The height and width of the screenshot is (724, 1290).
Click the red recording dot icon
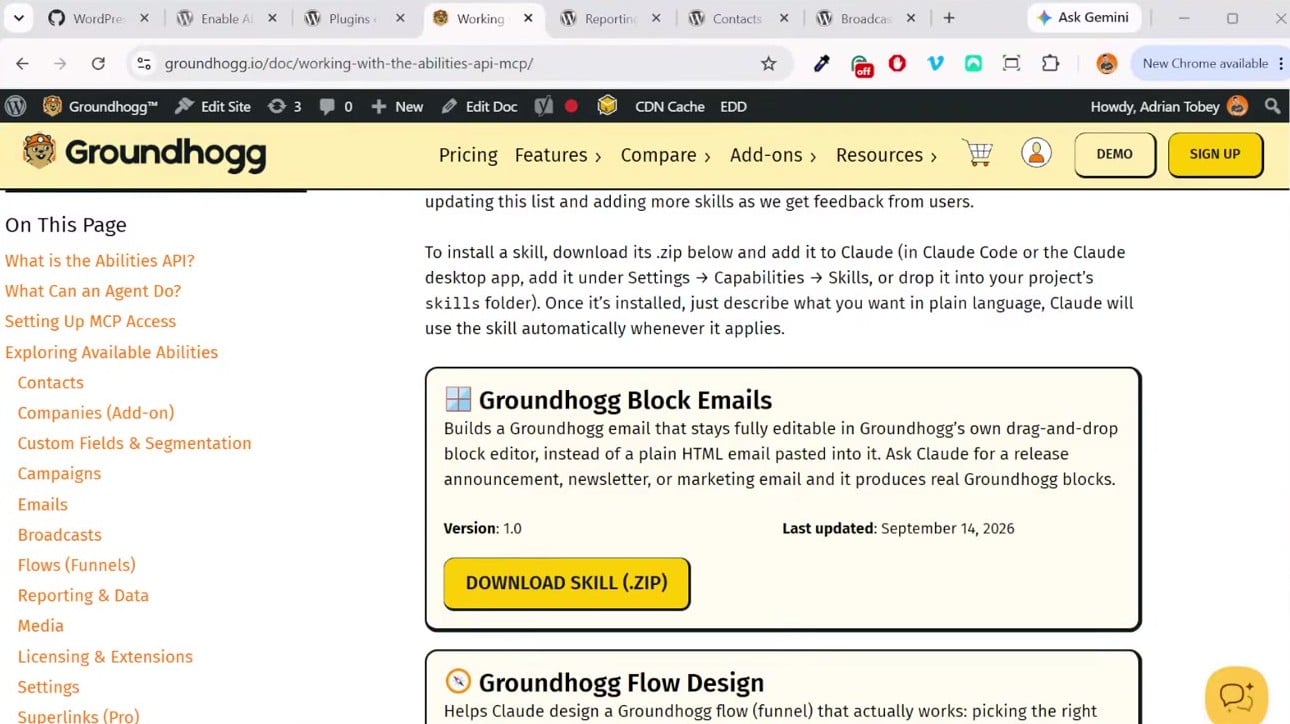tap(571, 106)
